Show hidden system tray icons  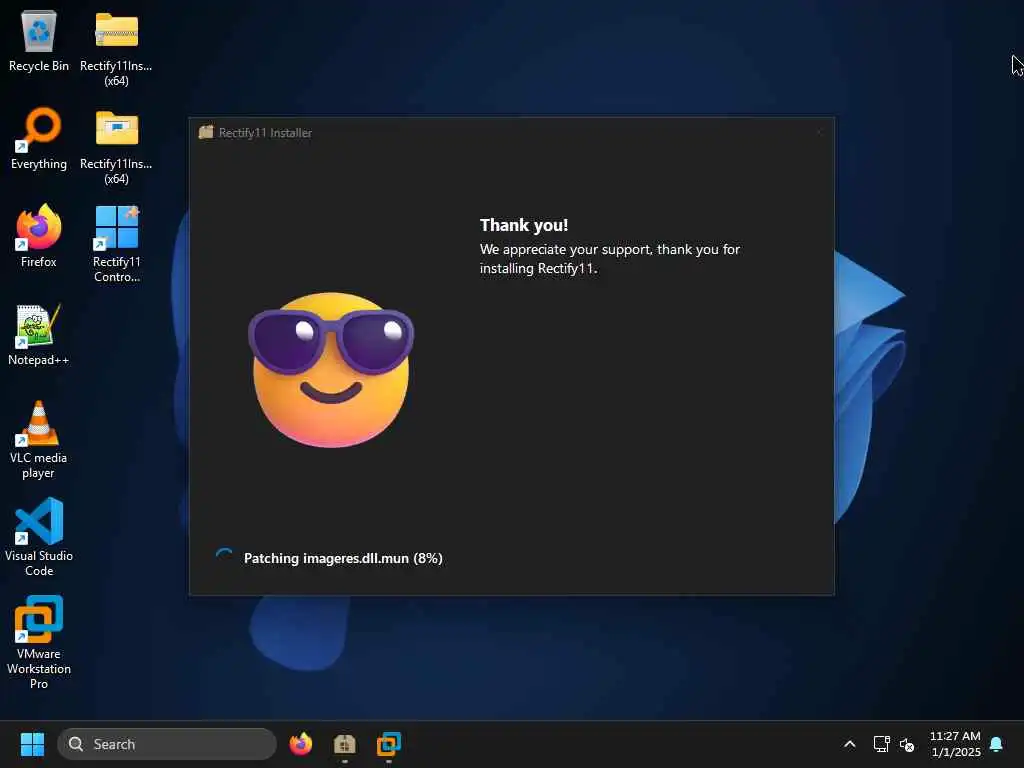pyautogui.click(x=850, y=744)
